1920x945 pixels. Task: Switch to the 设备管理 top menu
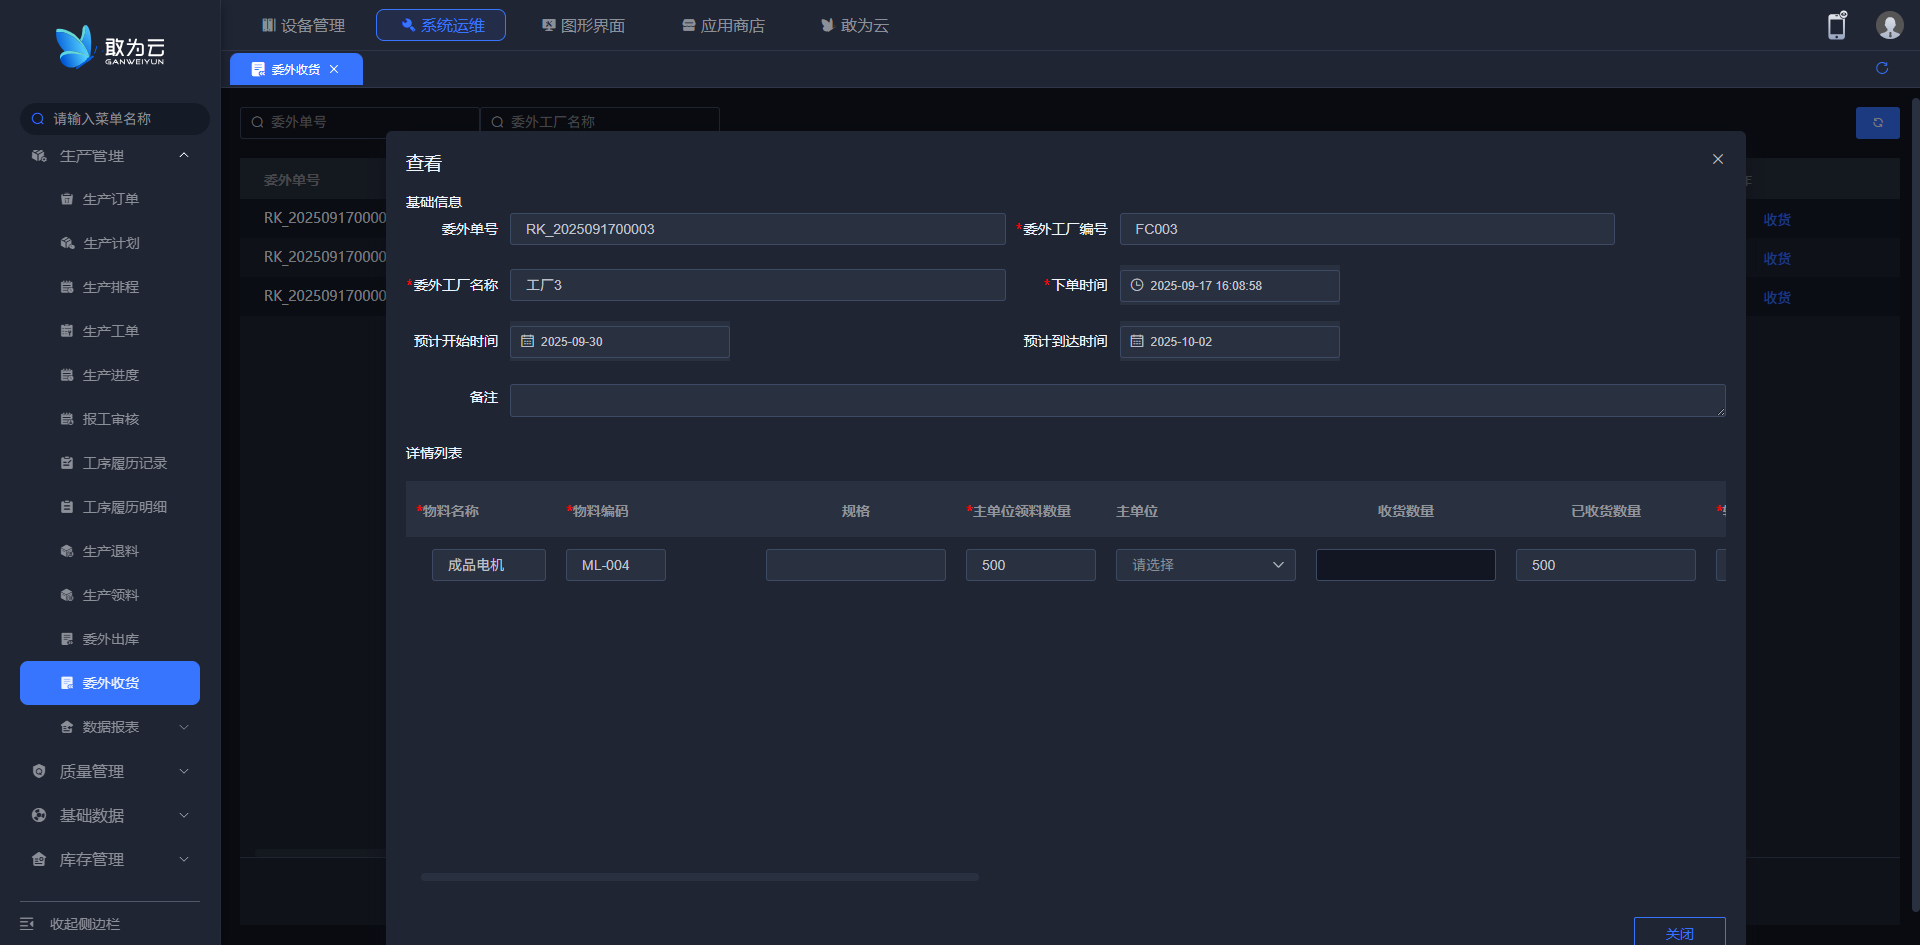(303, 25)
